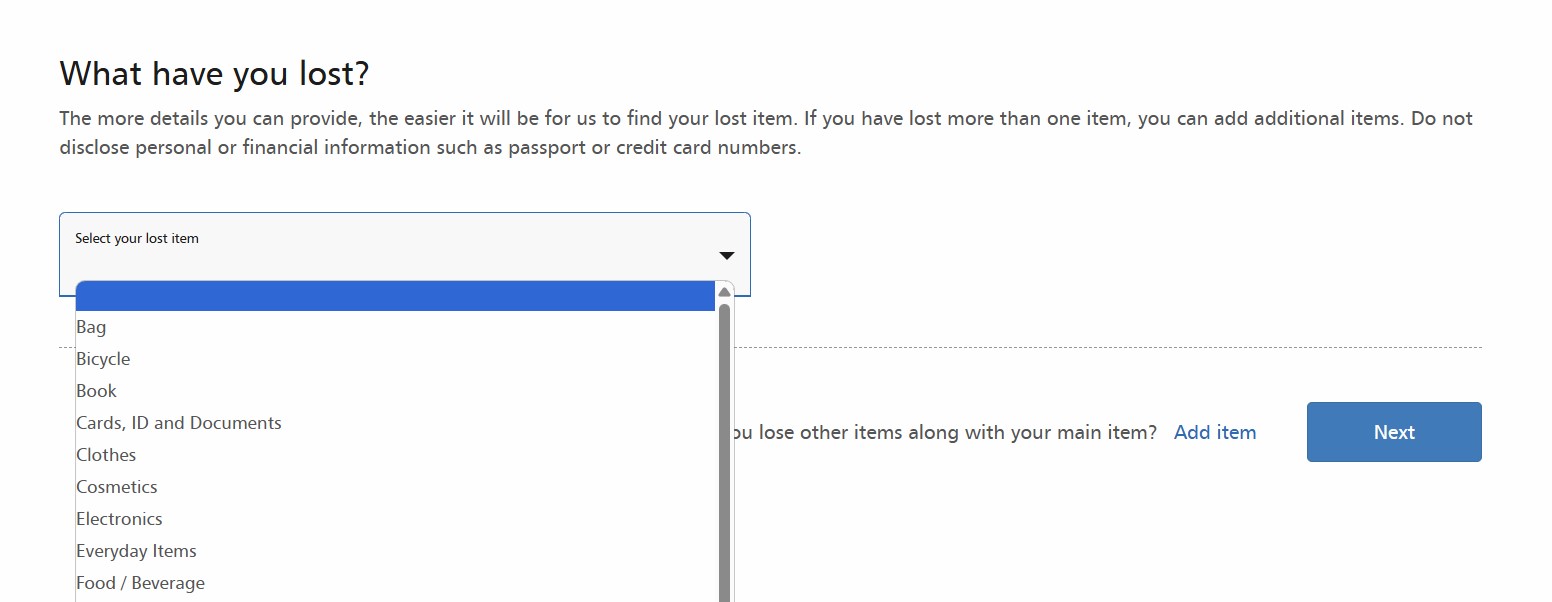Pick Electronics from the list
1552x602 pixels.
point(396,519)
